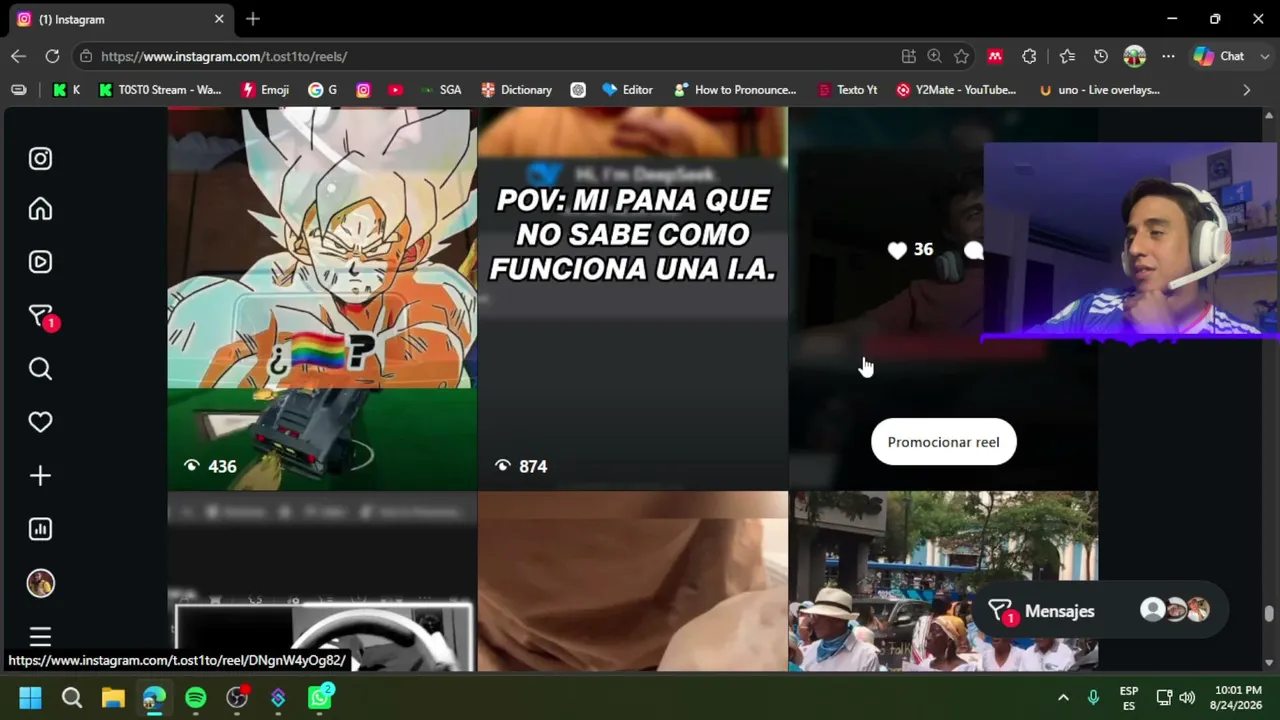The height and width of the screenshot is (720, 1280).
Task: Open the Texto Yt bookmark
Action: pyautogui.click(x=847, y=90)
